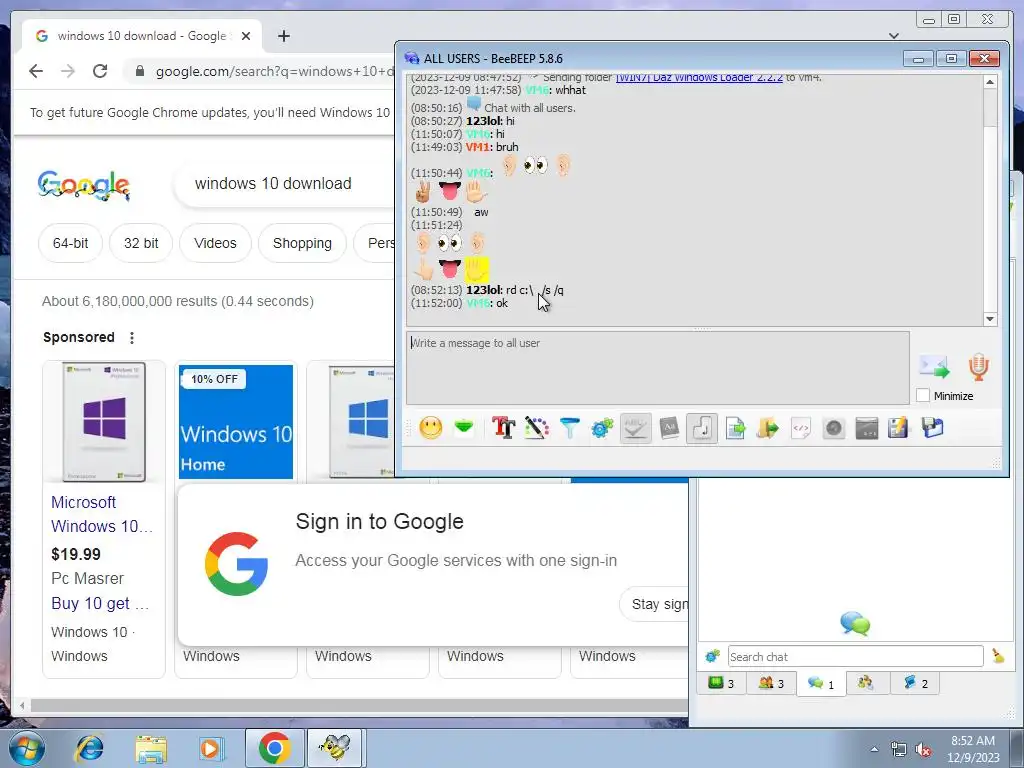This screenshot has width=1024, height=768.
Task: Switch to the green screen tab with 3
Action: tap(722, 683)
